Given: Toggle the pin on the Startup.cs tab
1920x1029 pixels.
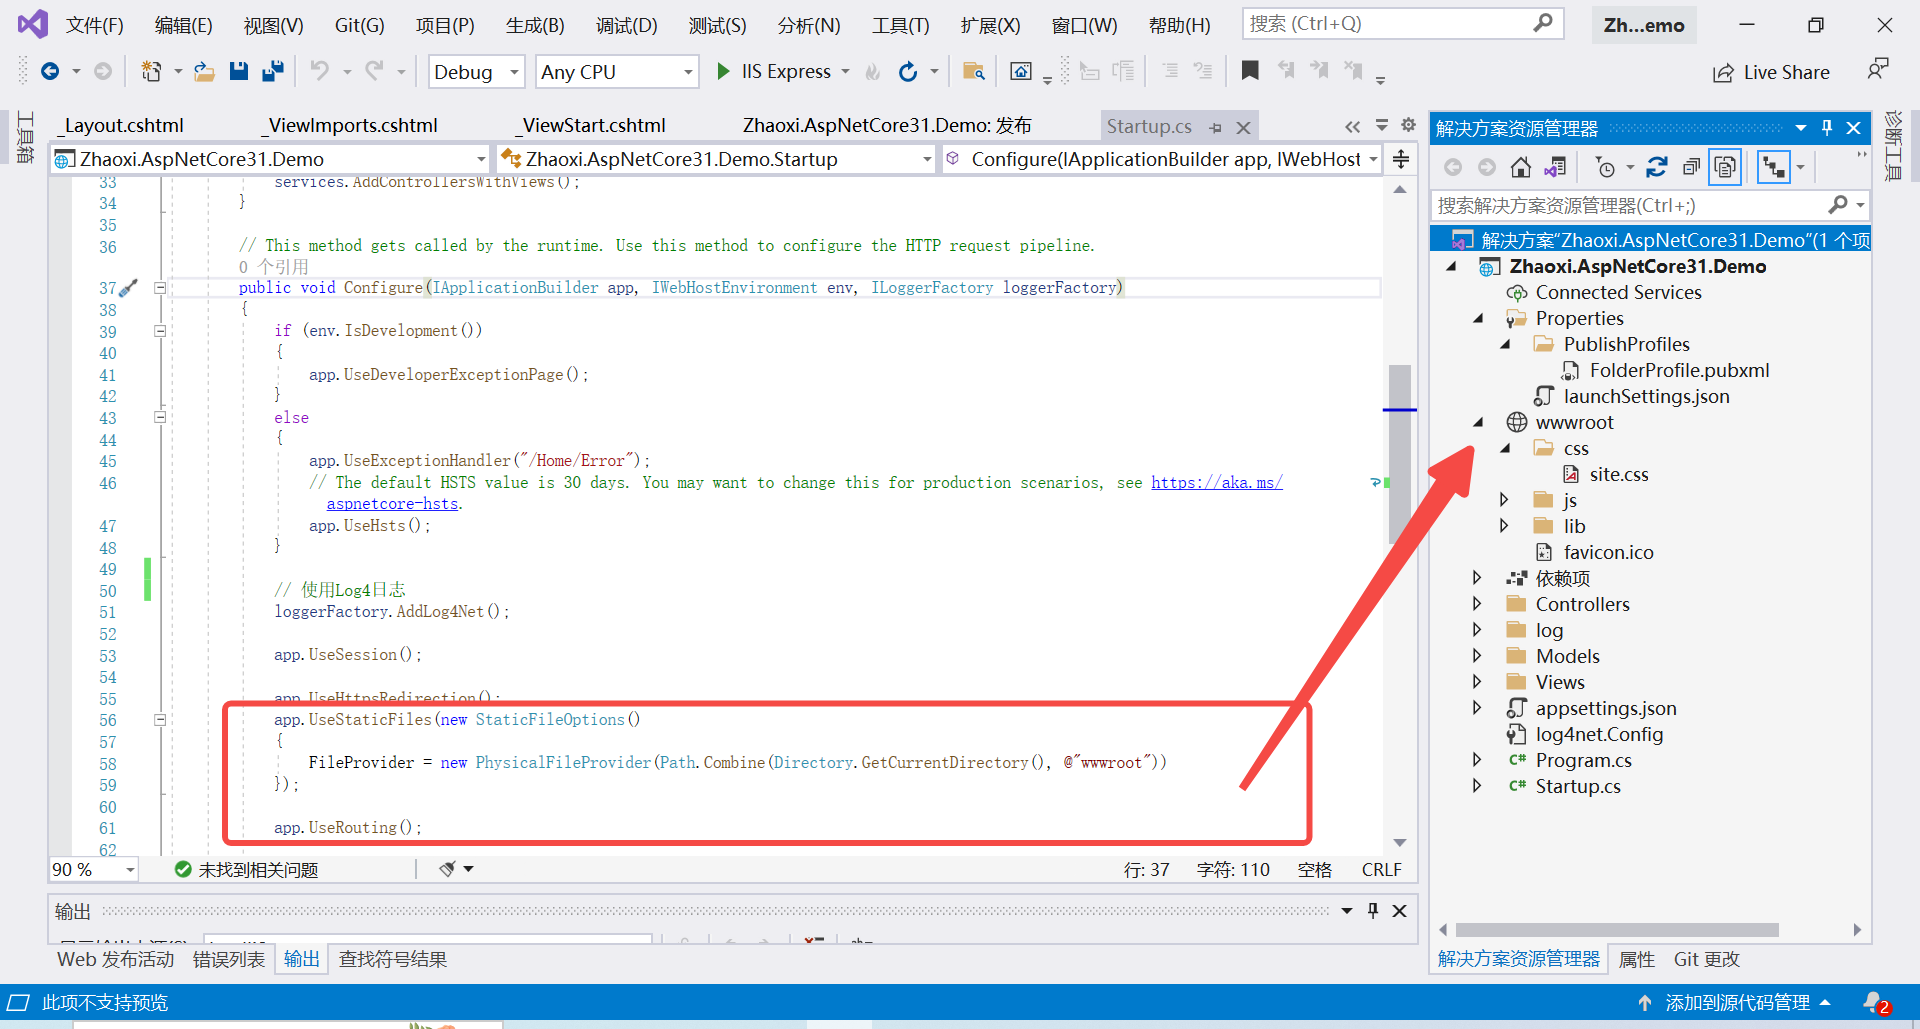Looking at the screenshot, I should 1216,127.
